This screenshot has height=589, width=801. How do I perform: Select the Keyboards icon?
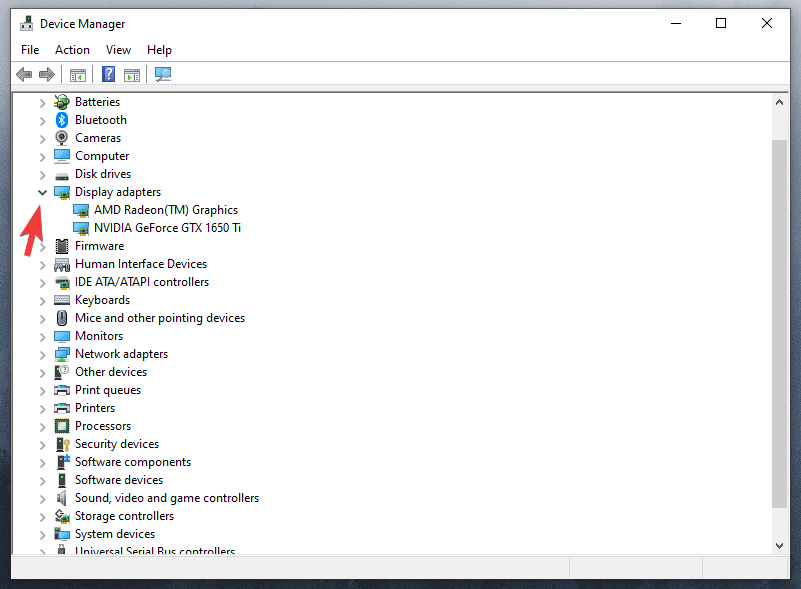coord(62,300)
